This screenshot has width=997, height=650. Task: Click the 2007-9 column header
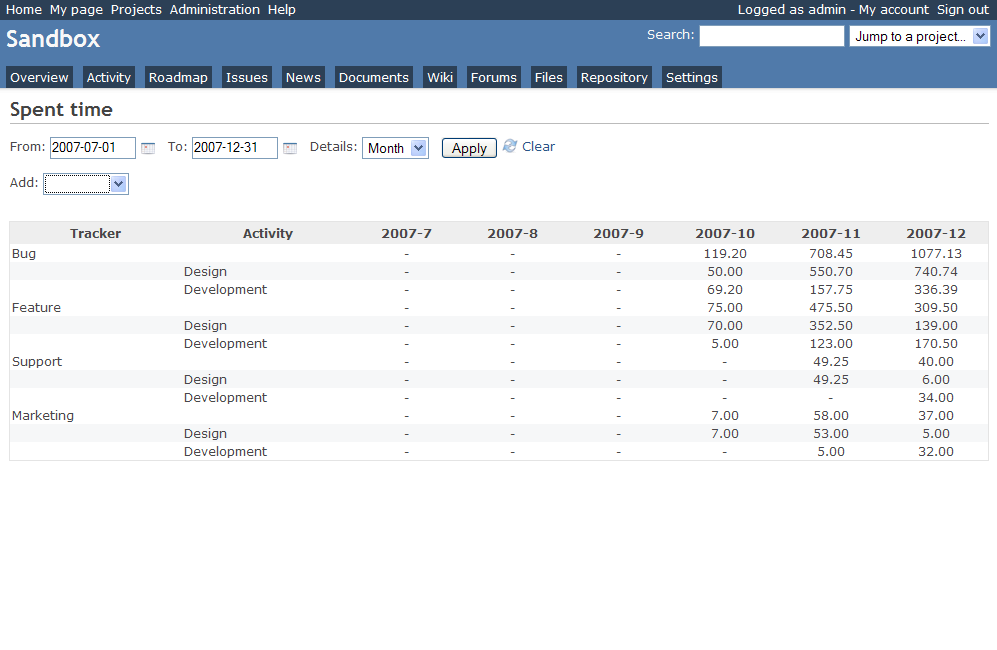pos(618,233)
